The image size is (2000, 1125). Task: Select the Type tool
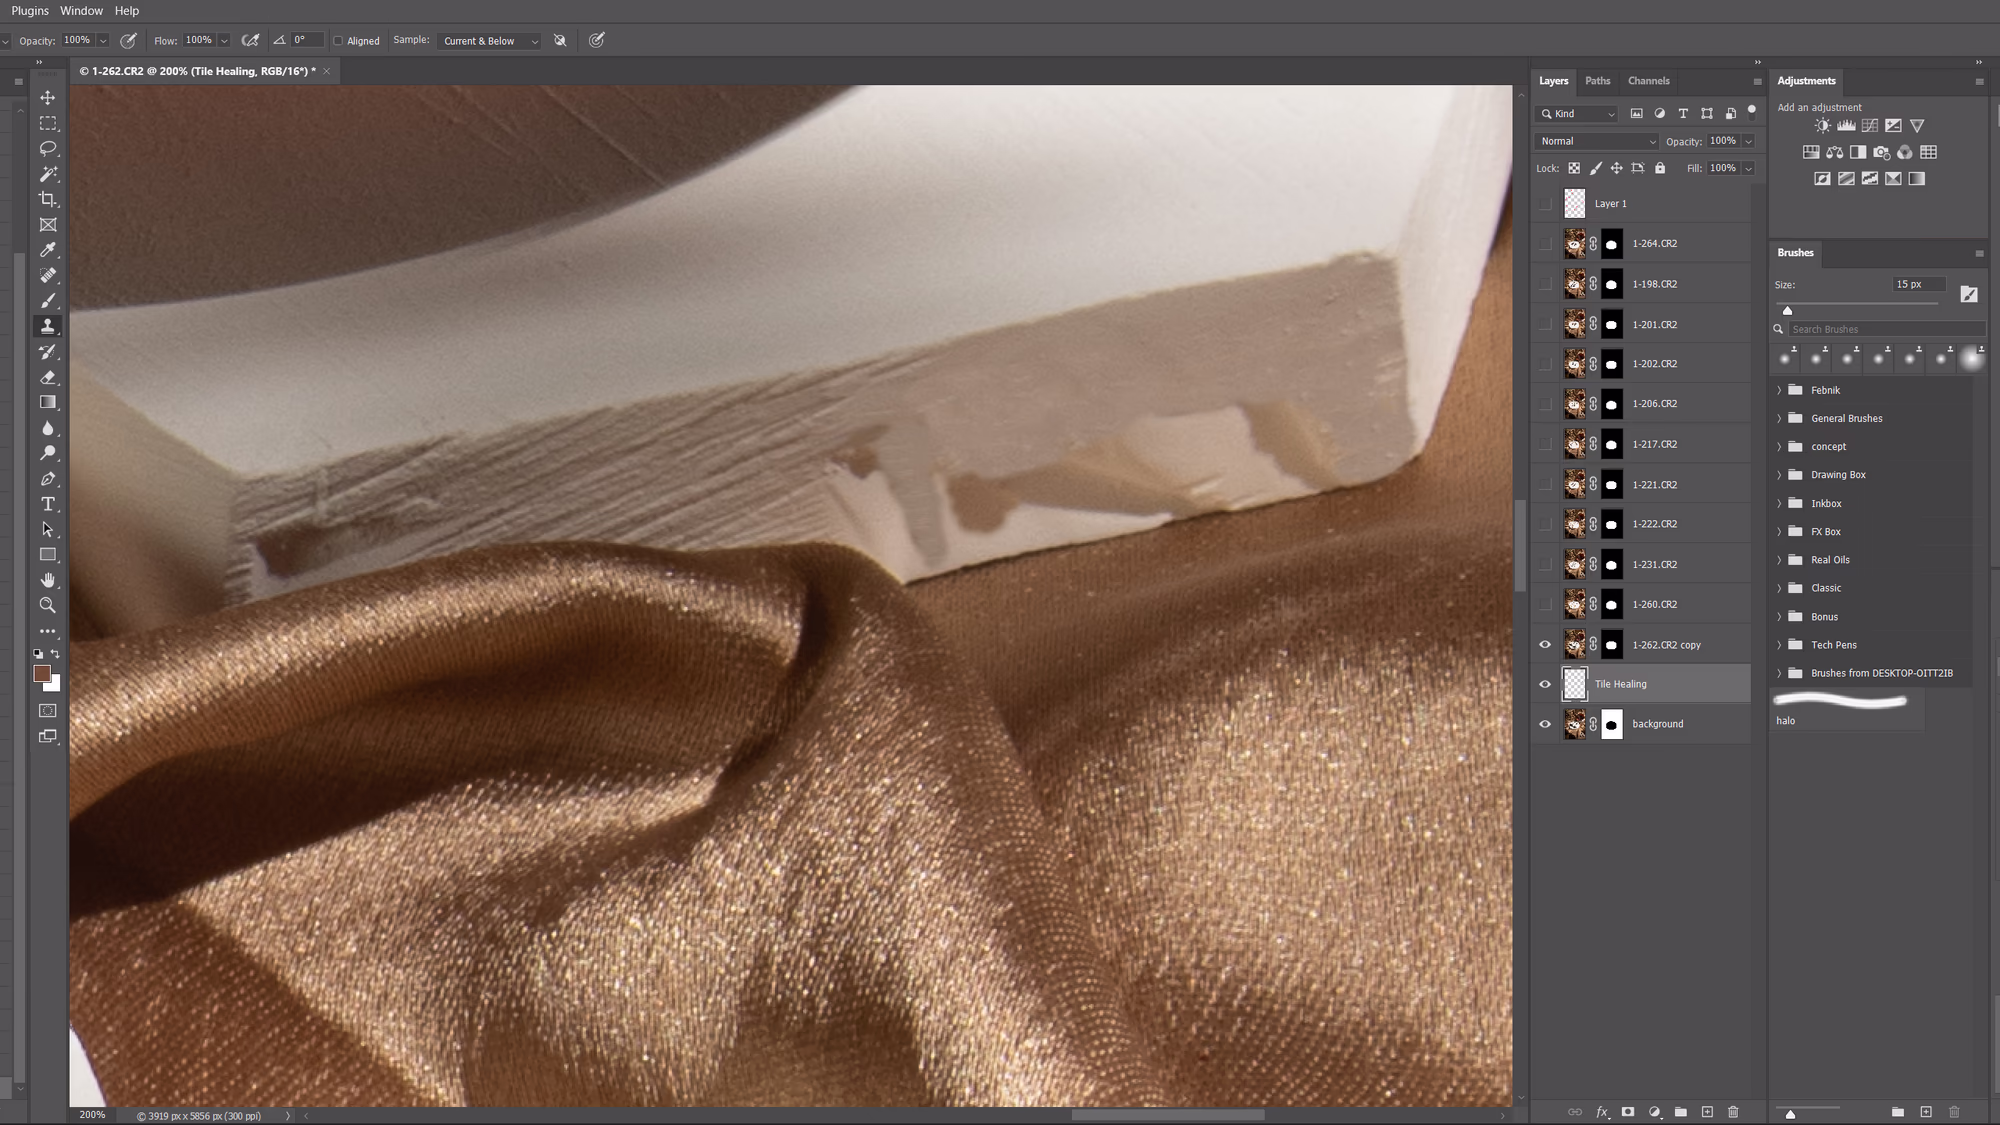tap(47, 504)
